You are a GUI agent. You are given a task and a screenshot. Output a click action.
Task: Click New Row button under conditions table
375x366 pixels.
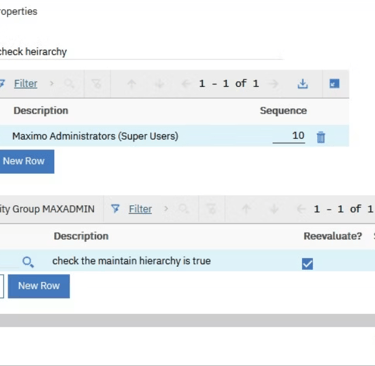(x=39, y=286)
